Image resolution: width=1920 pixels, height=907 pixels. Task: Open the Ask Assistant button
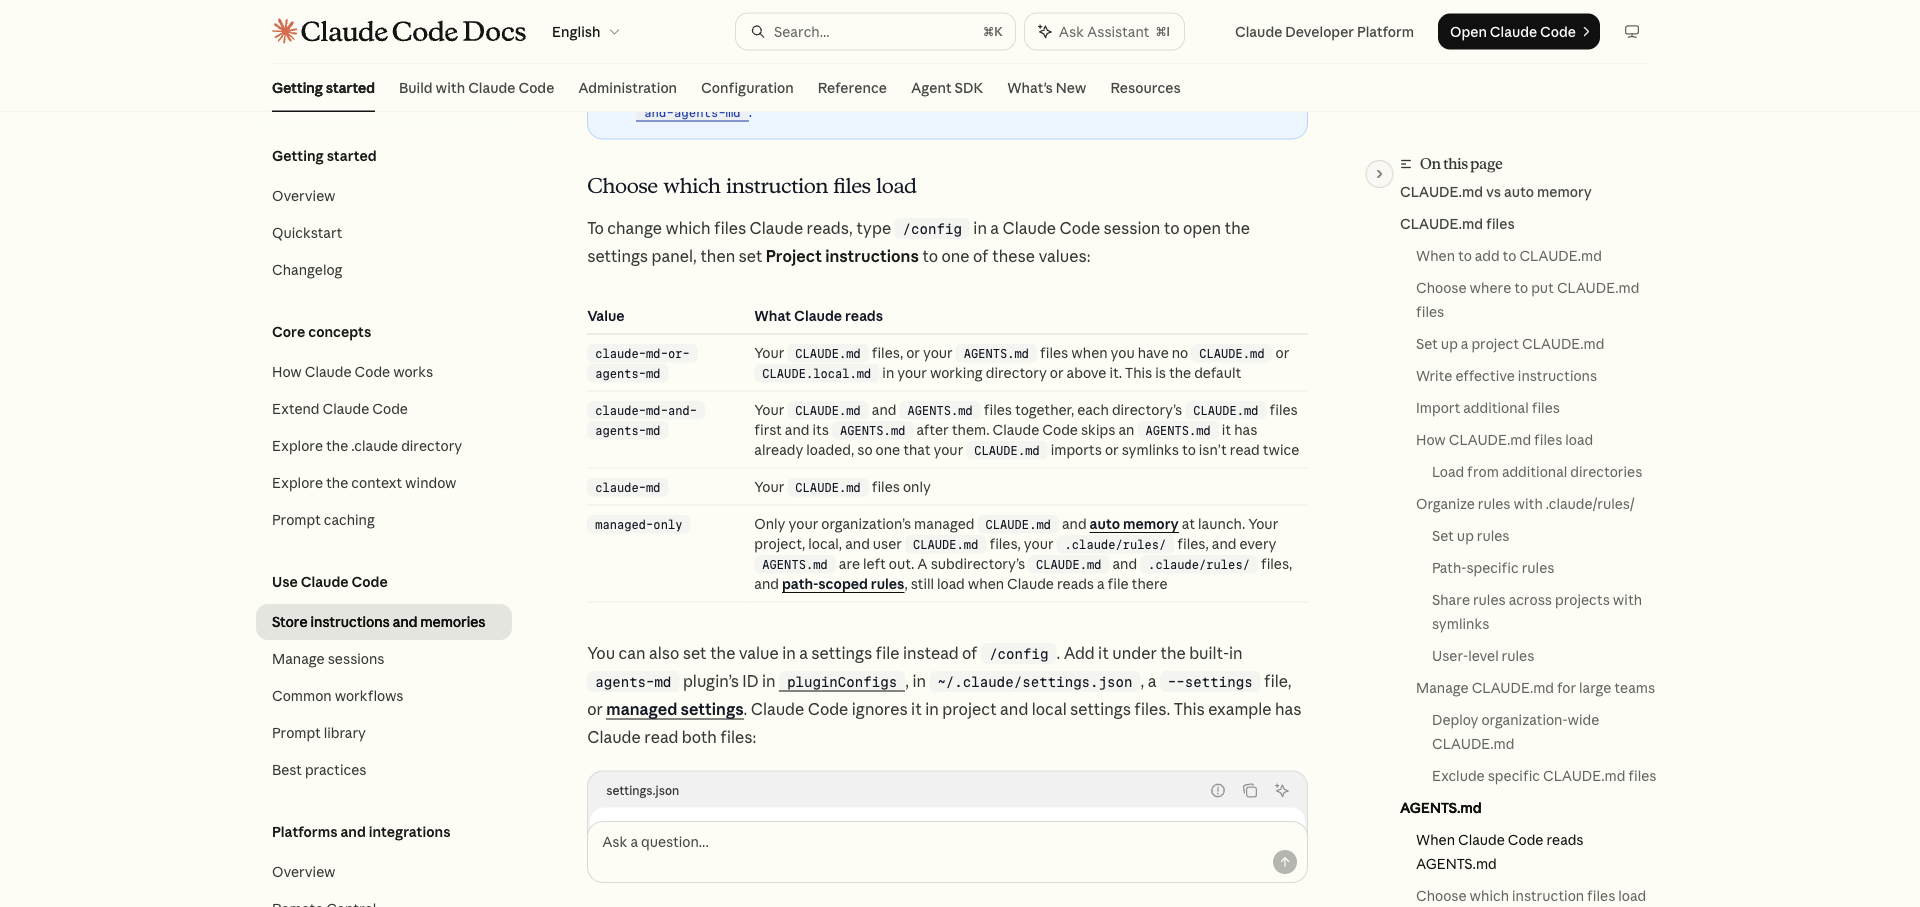(1104, 32)
